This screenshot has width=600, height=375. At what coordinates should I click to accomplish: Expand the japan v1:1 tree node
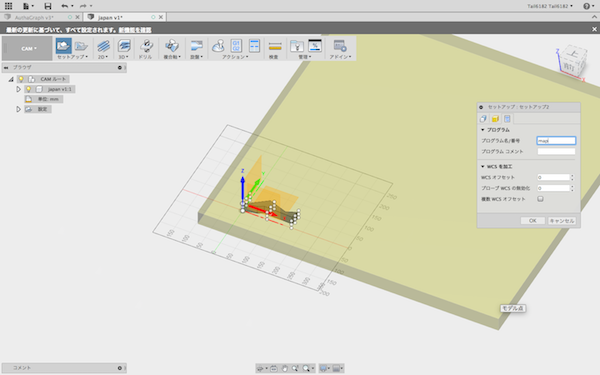pos(18,89)
